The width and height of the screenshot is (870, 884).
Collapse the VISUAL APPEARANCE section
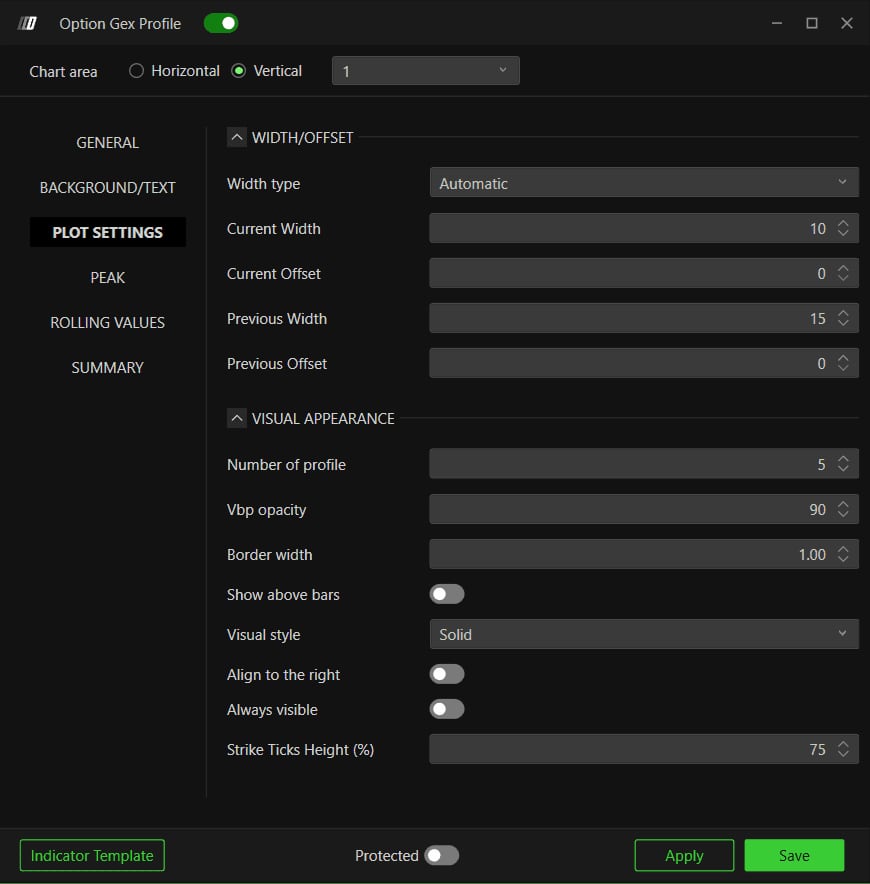coord(237,418)
